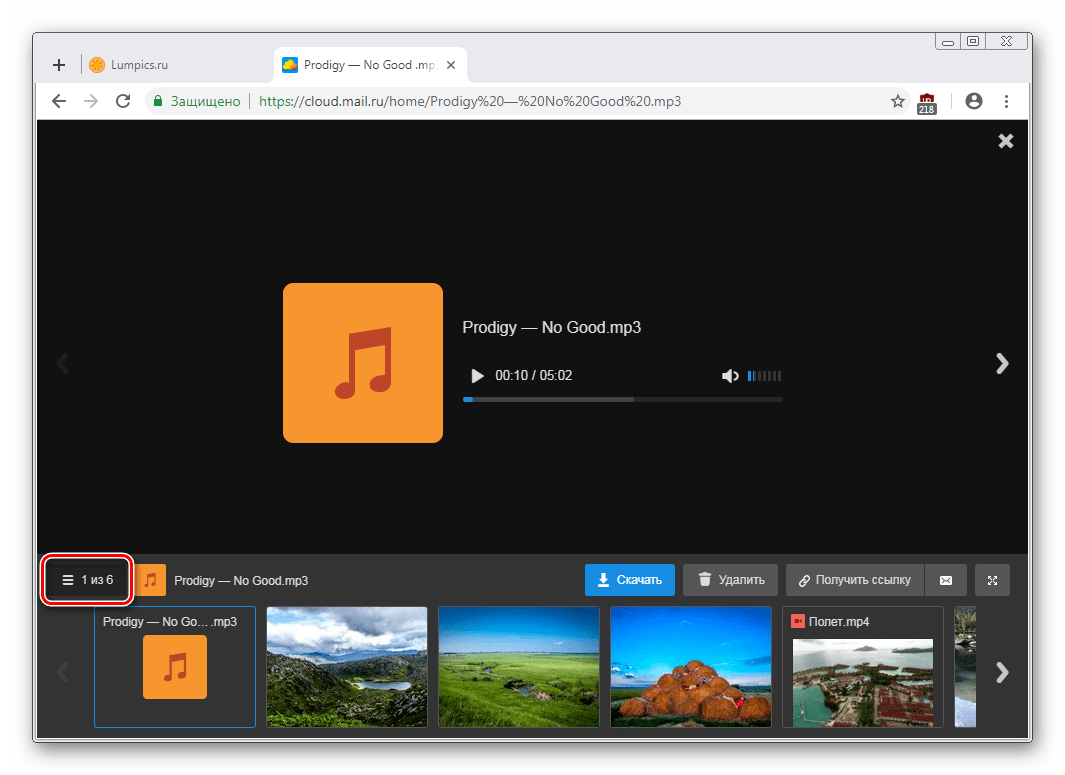This screenshot has width=1065, height=775.
Task: Open the file list '1 из 6'
Action: tap(87, 580)
